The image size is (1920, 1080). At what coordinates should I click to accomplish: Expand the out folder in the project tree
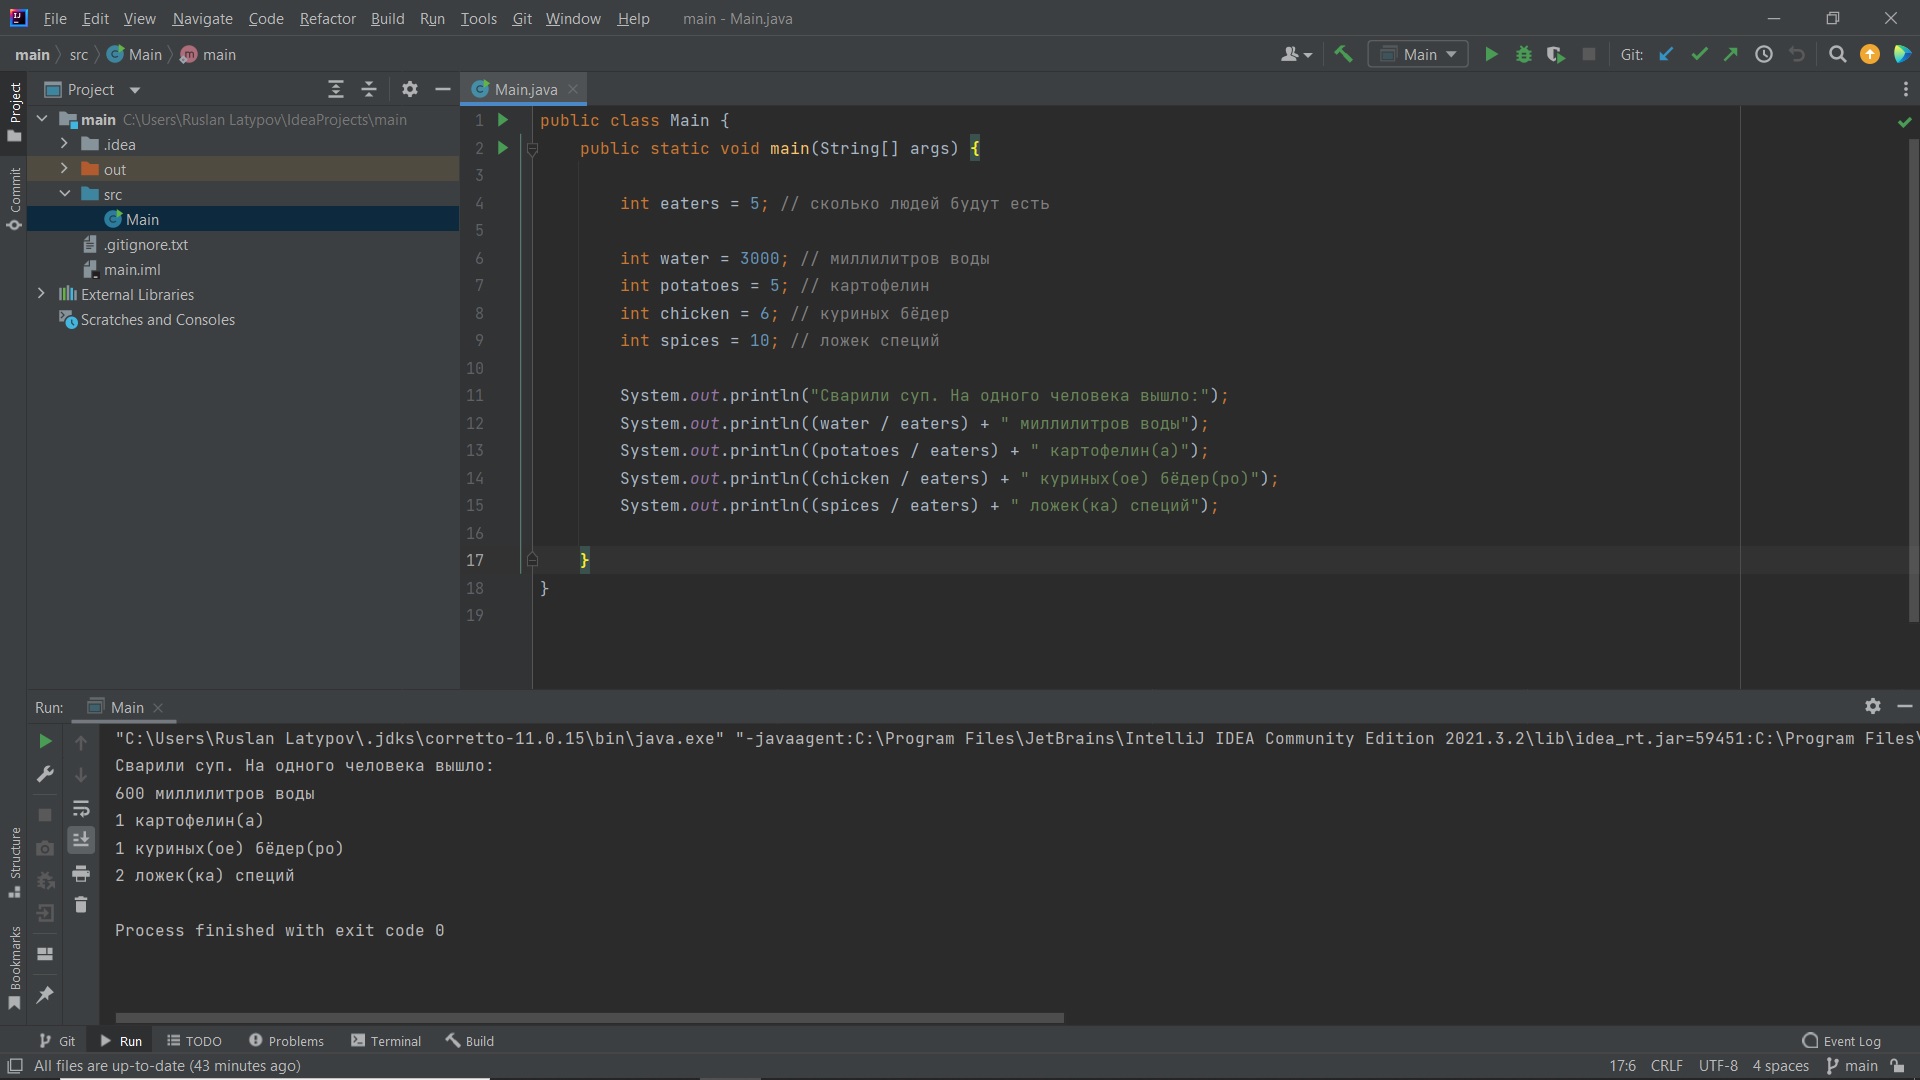point(64,169)
